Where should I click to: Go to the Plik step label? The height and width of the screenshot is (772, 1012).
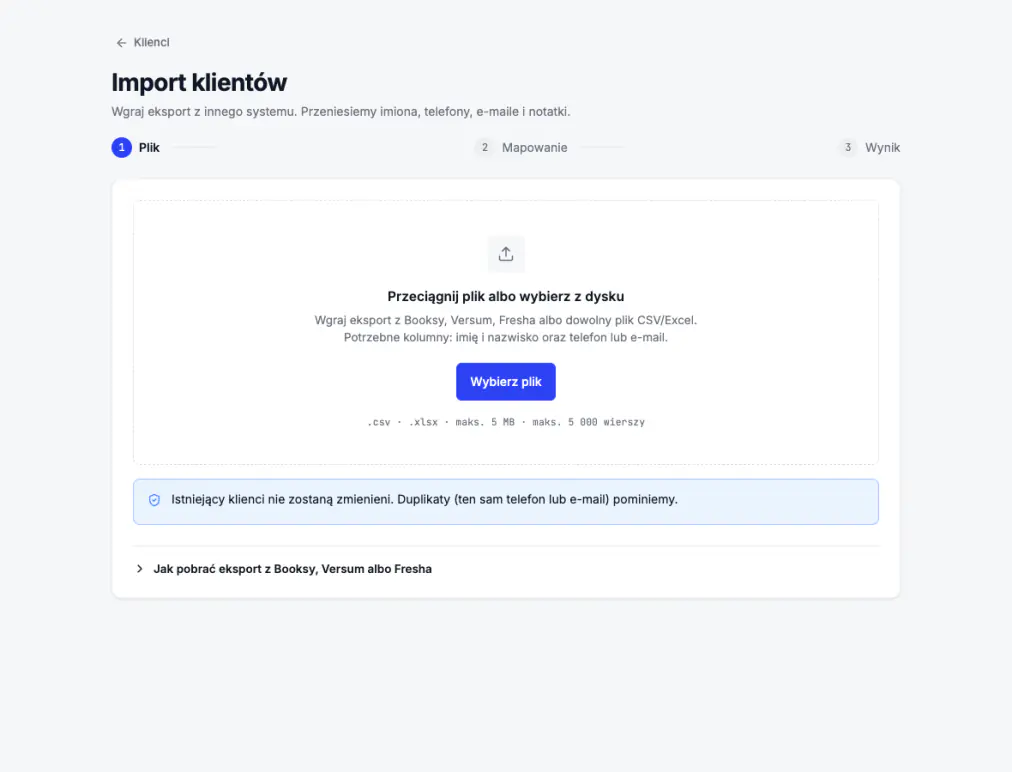149,148
